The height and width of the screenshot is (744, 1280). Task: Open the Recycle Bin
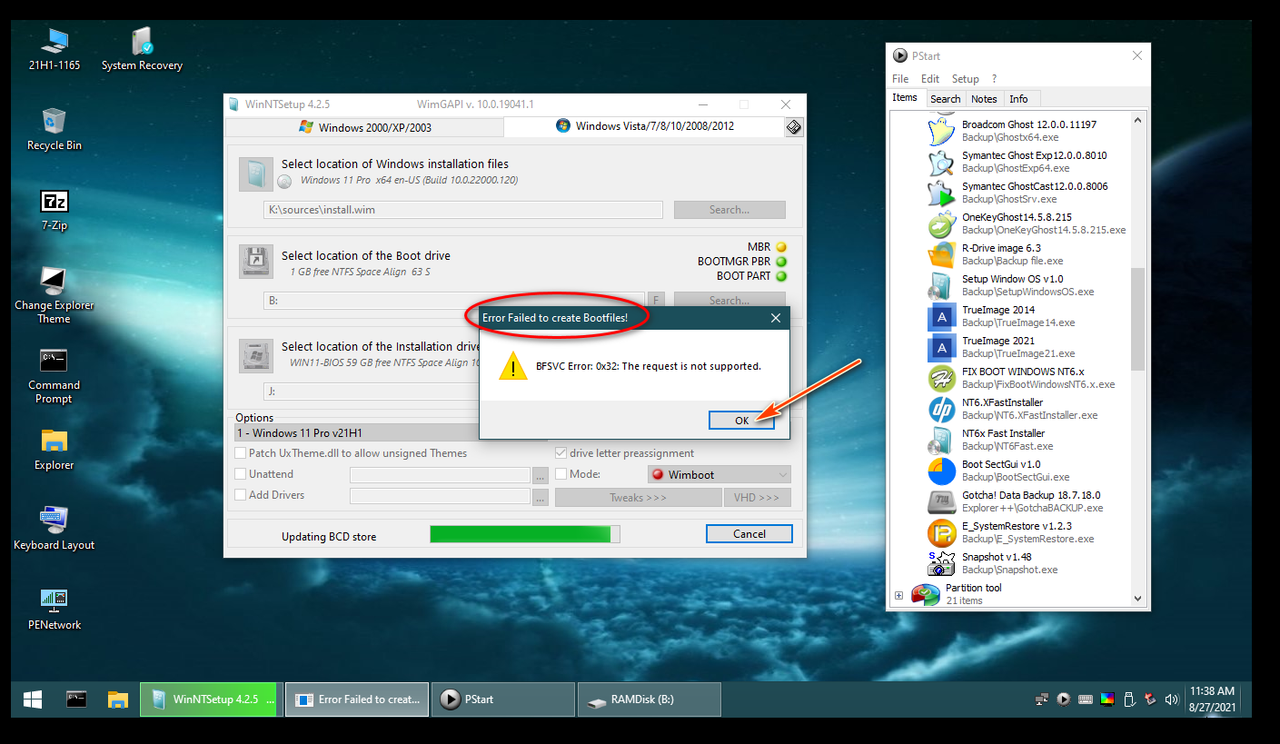click(54, 129)
